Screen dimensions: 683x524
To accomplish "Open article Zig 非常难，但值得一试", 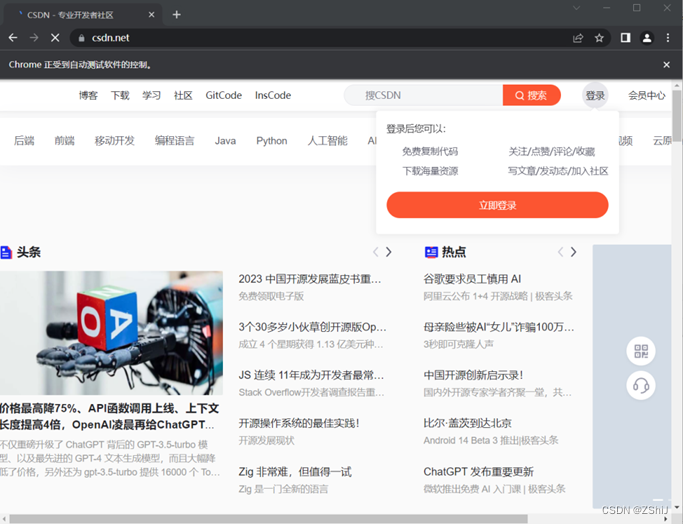I will (295, 472).
